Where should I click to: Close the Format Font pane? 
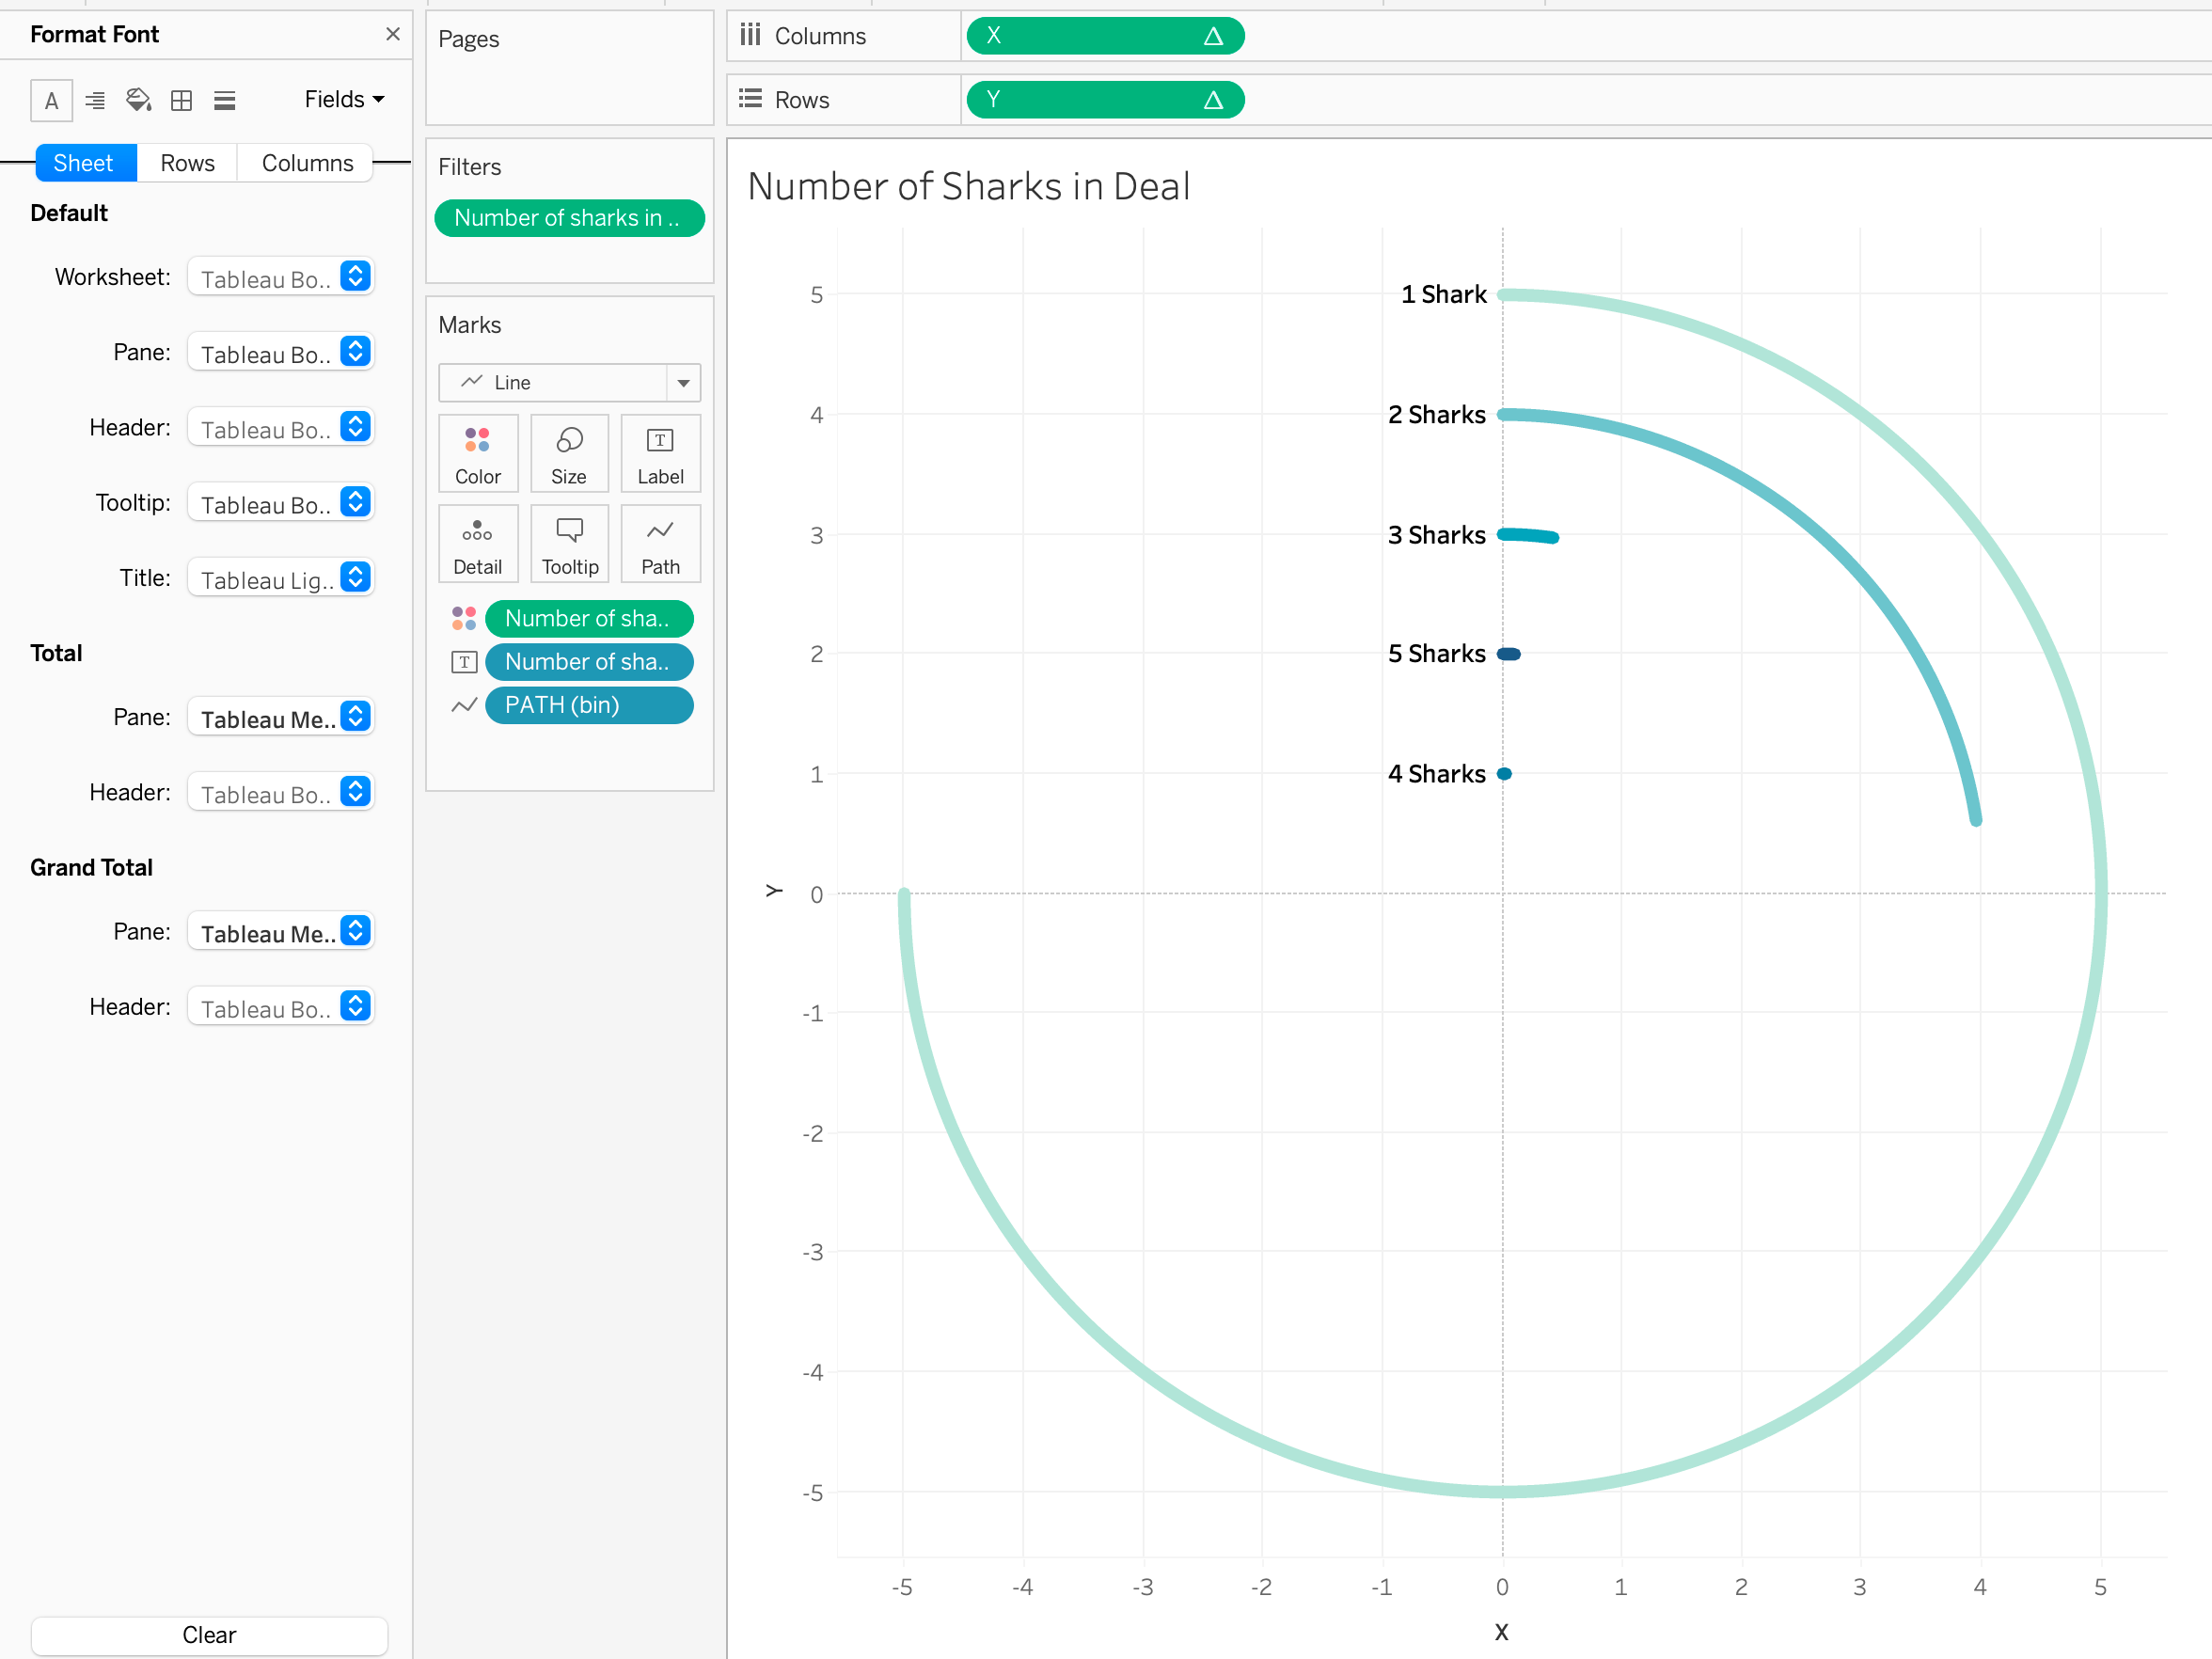click(392, 35)
